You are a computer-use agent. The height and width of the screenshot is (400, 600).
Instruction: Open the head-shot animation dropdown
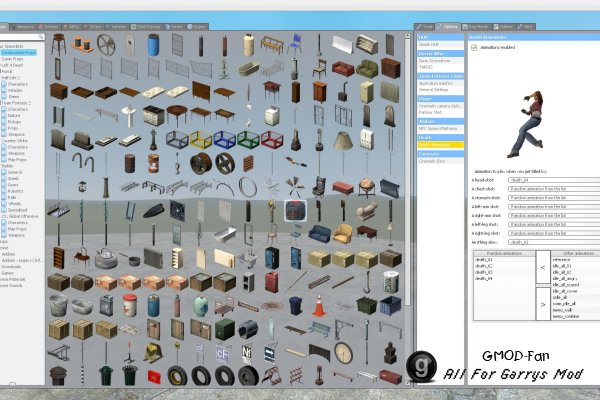click(554, 180)
